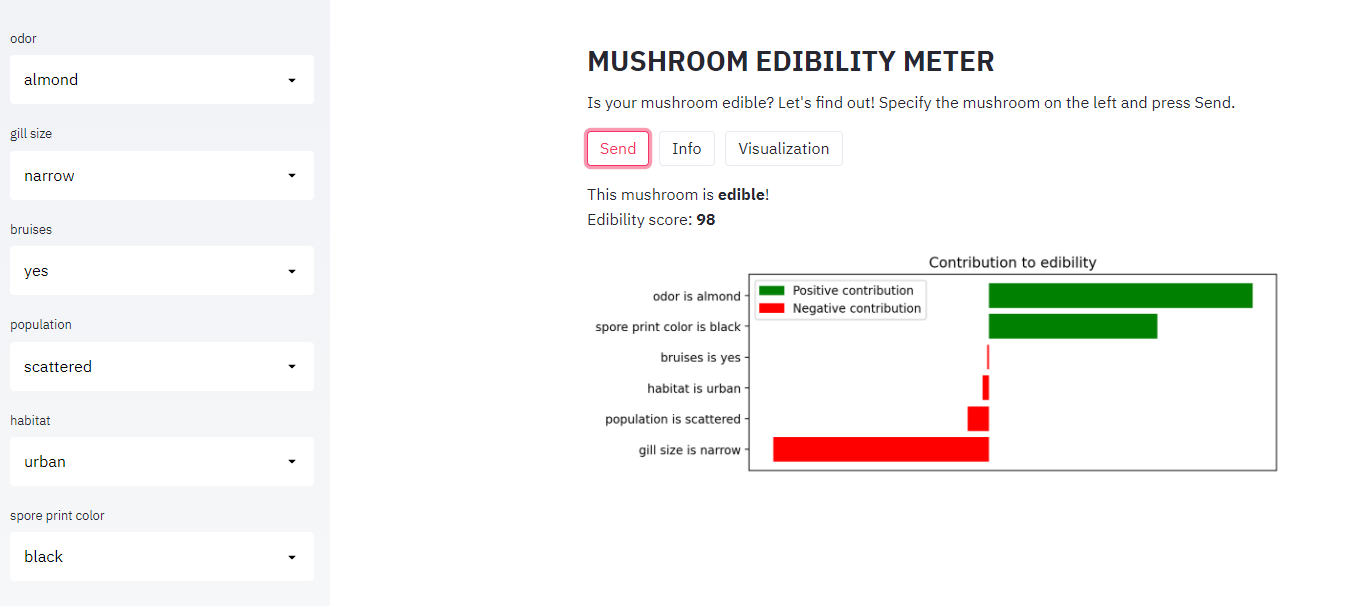Click the odor dropdown arrow icon
This screenshot has height=606, width=1358.
[292, 80]
